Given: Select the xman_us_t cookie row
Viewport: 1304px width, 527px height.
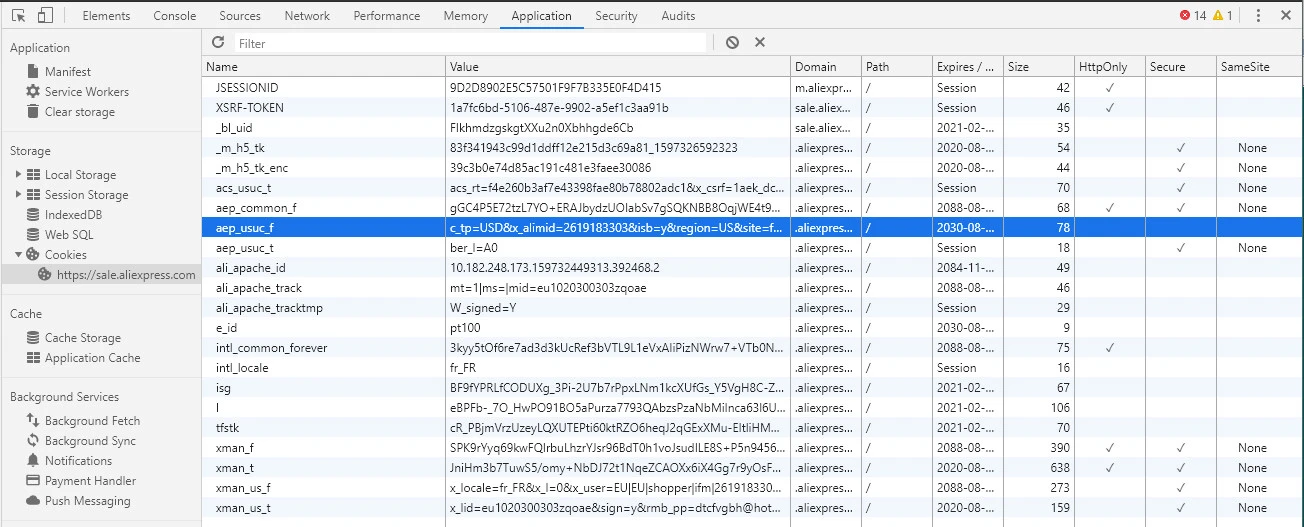Looking at the screenshot, I should point(753,508).
